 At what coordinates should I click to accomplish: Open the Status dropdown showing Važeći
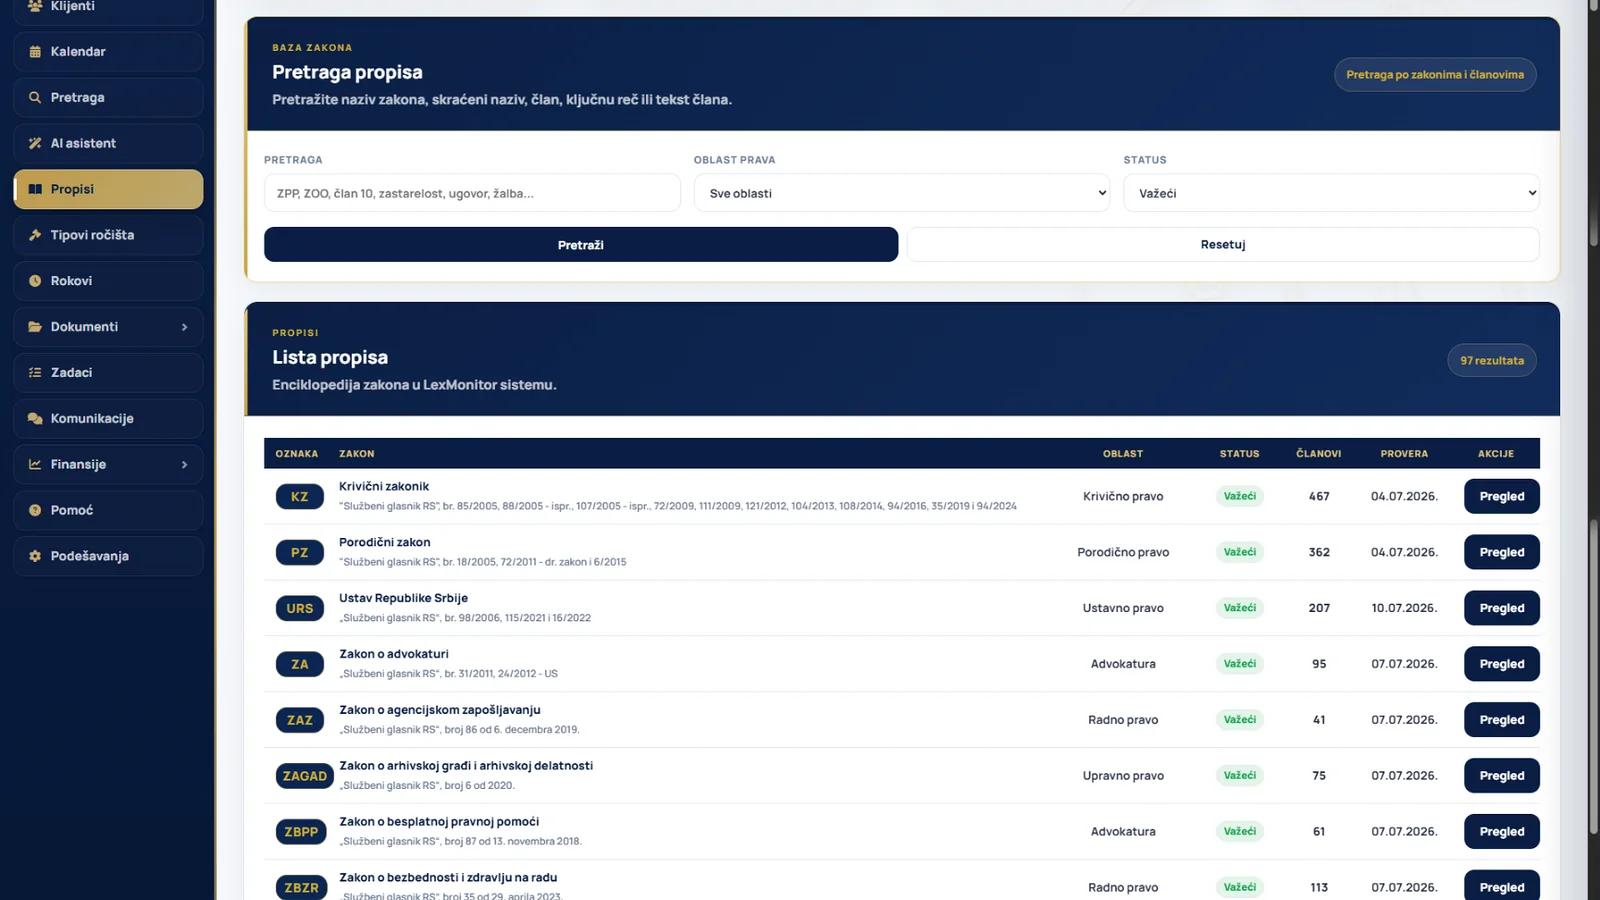click(x=1331, y=193)
